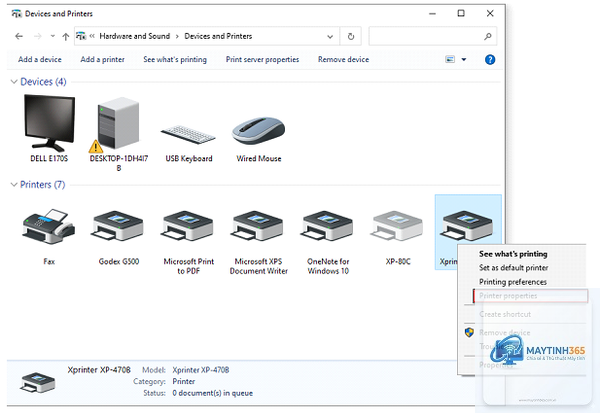Select the Fax printer icon
This screenshot has width=600, height=413.
click(x=49, y=227)
